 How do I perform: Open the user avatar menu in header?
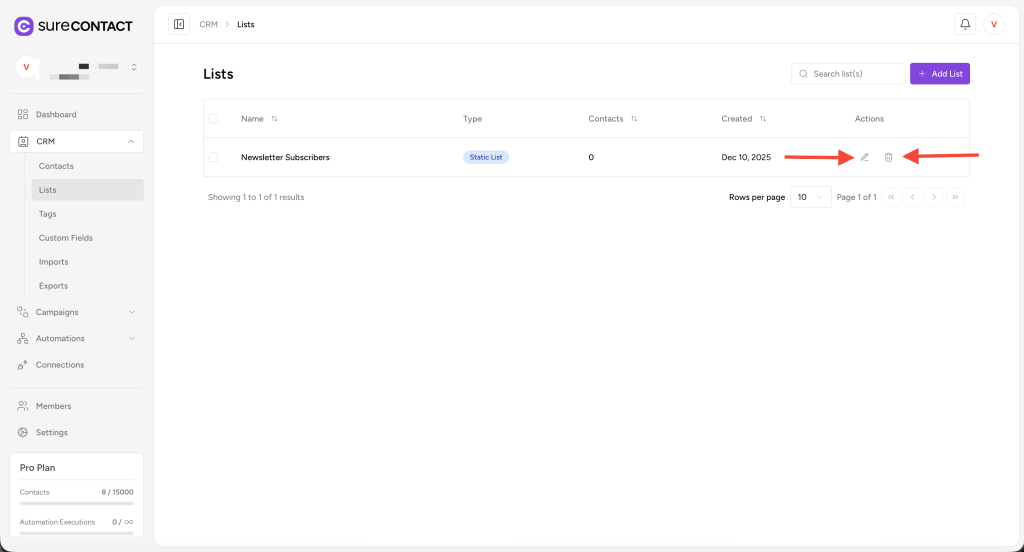(994, 24)
